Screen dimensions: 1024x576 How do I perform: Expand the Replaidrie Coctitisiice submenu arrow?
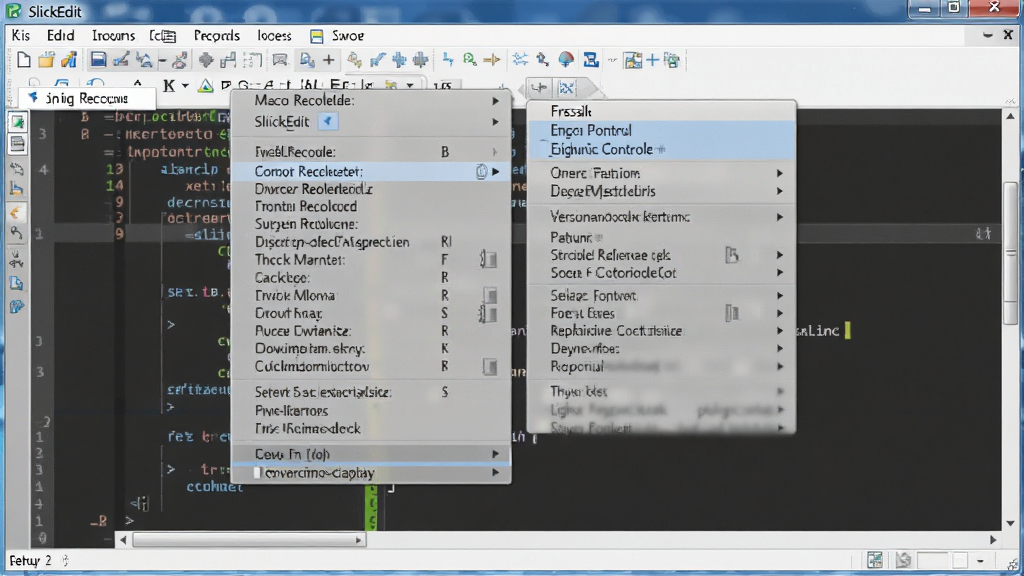click(x=780, y=331)
